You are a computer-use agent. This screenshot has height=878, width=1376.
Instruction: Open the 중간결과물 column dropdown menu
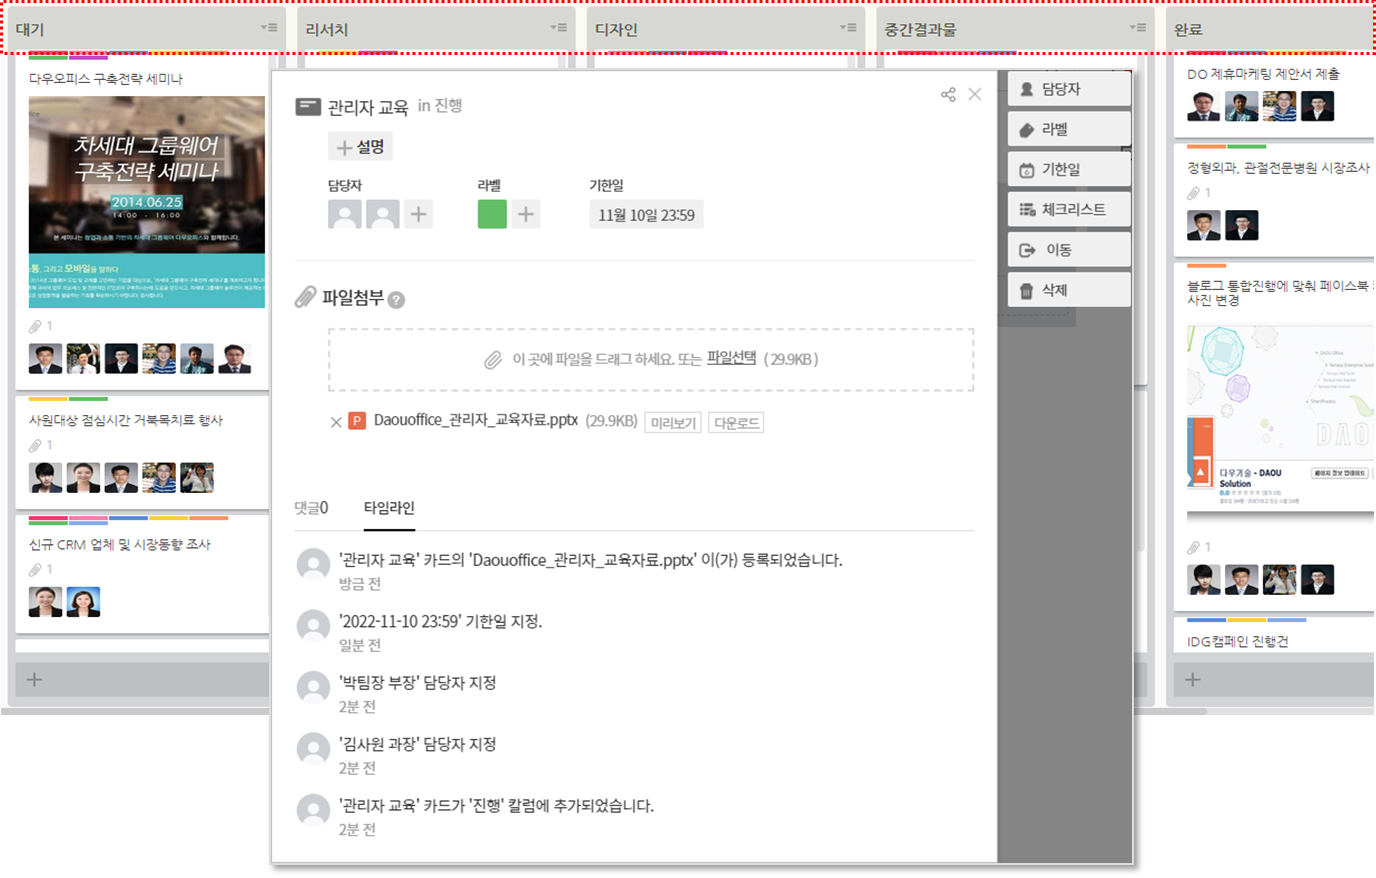pyautogui.click(x=1137, y=28)
